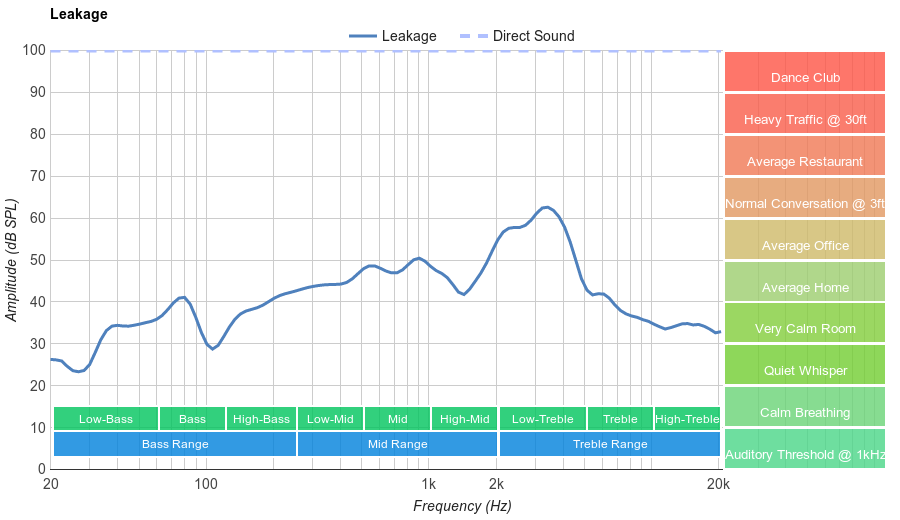Click the green Mid band label
The height and width of the screenshot is (520, 900).
[397, 419]
